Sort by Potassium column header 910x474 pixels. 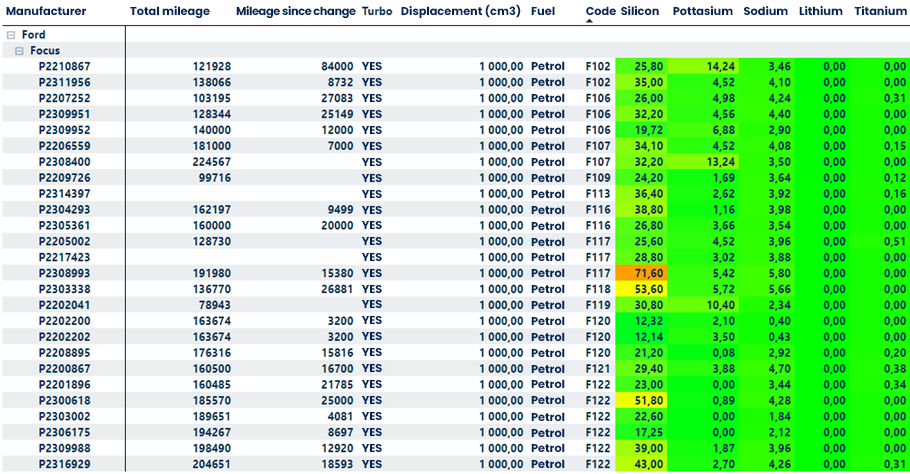pos(704,11)
